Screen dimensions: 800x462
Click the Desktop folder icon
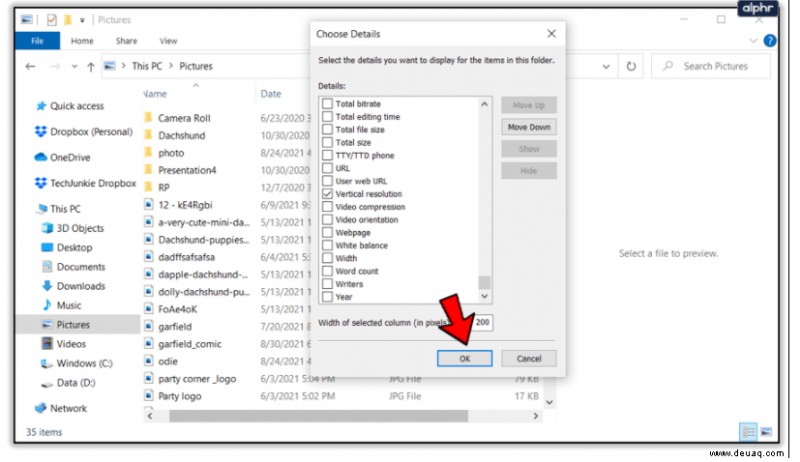tap(47, 247)
